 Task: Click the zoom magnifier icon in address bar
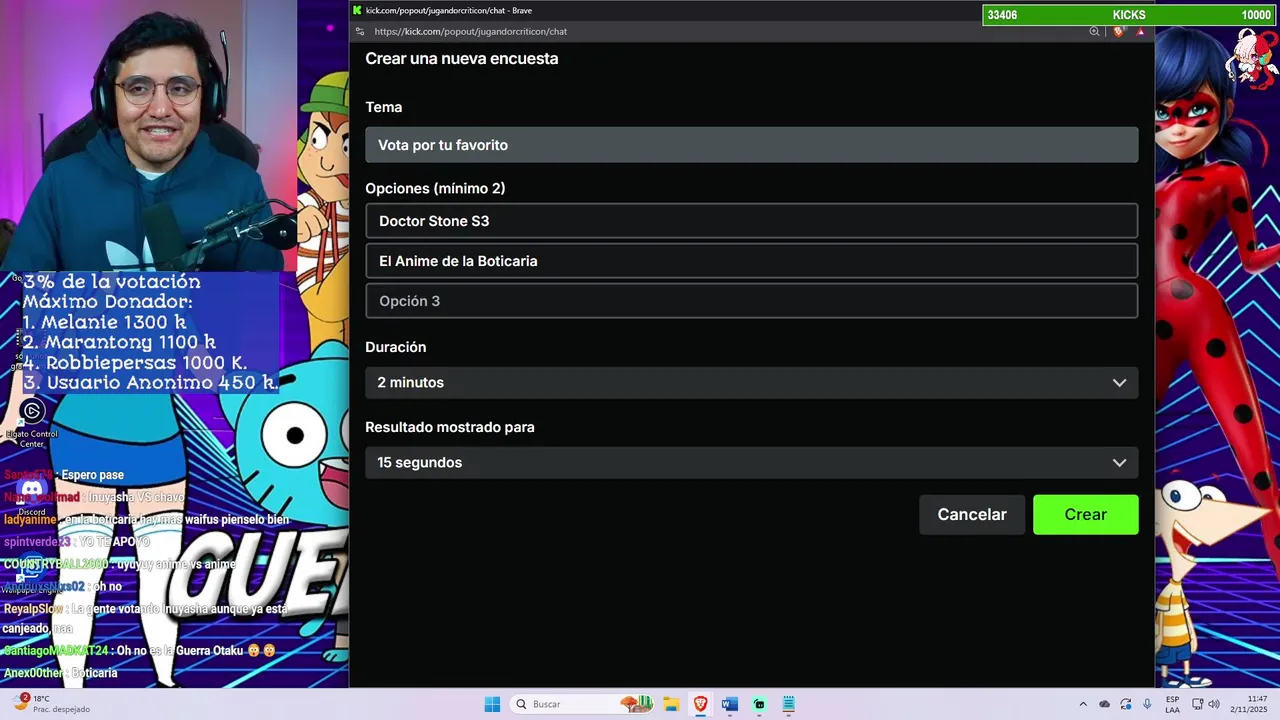[1094, 31]
